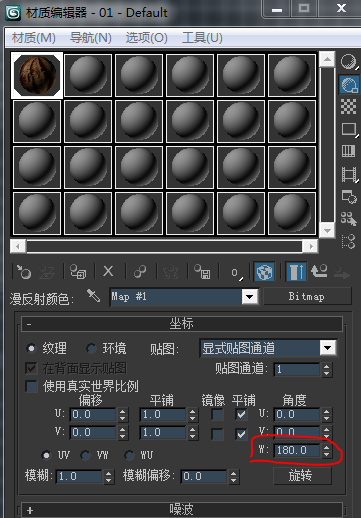The width and height of the screenshot is (361, 518).
Task: Toggle U 镜像 mirror checkbox
Action: [217, 415]
